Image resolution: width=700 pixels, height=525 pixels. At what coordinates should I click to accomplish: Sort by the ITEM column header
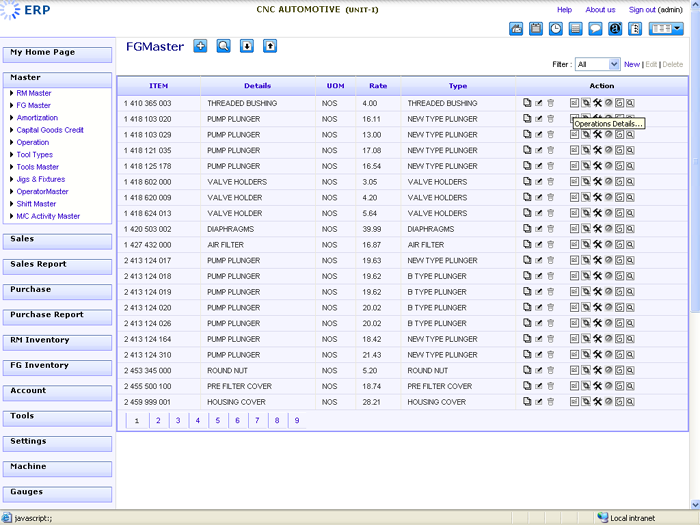158,86
